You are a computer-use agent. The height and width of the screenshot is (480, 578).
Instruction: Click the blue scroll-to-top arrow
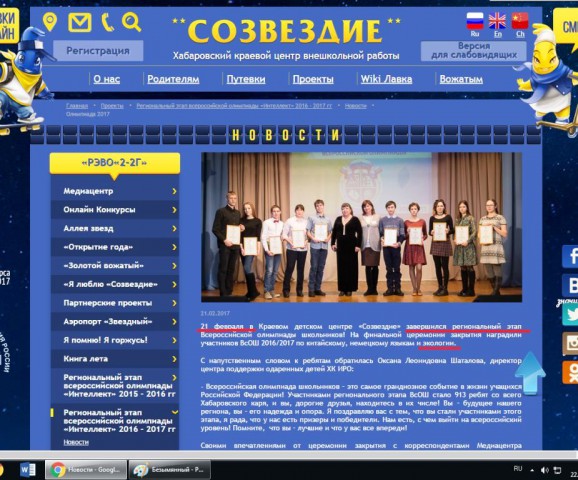[x=530, y=373]
